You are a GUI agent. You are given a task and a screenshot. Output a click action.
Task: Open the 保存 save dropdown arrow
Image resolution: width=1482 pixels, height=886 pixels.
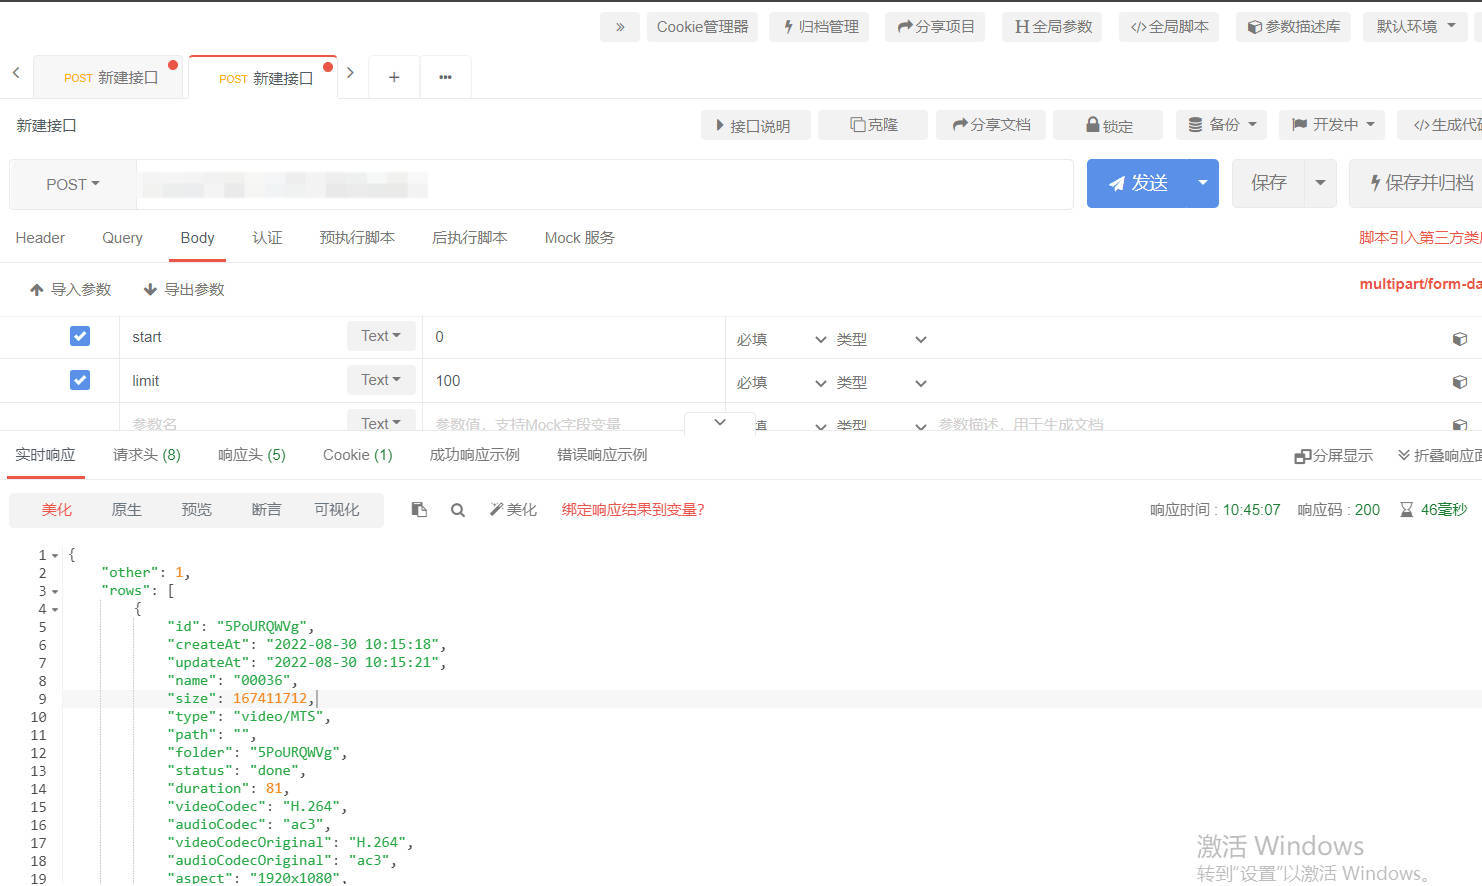[x=1320, y=183]
